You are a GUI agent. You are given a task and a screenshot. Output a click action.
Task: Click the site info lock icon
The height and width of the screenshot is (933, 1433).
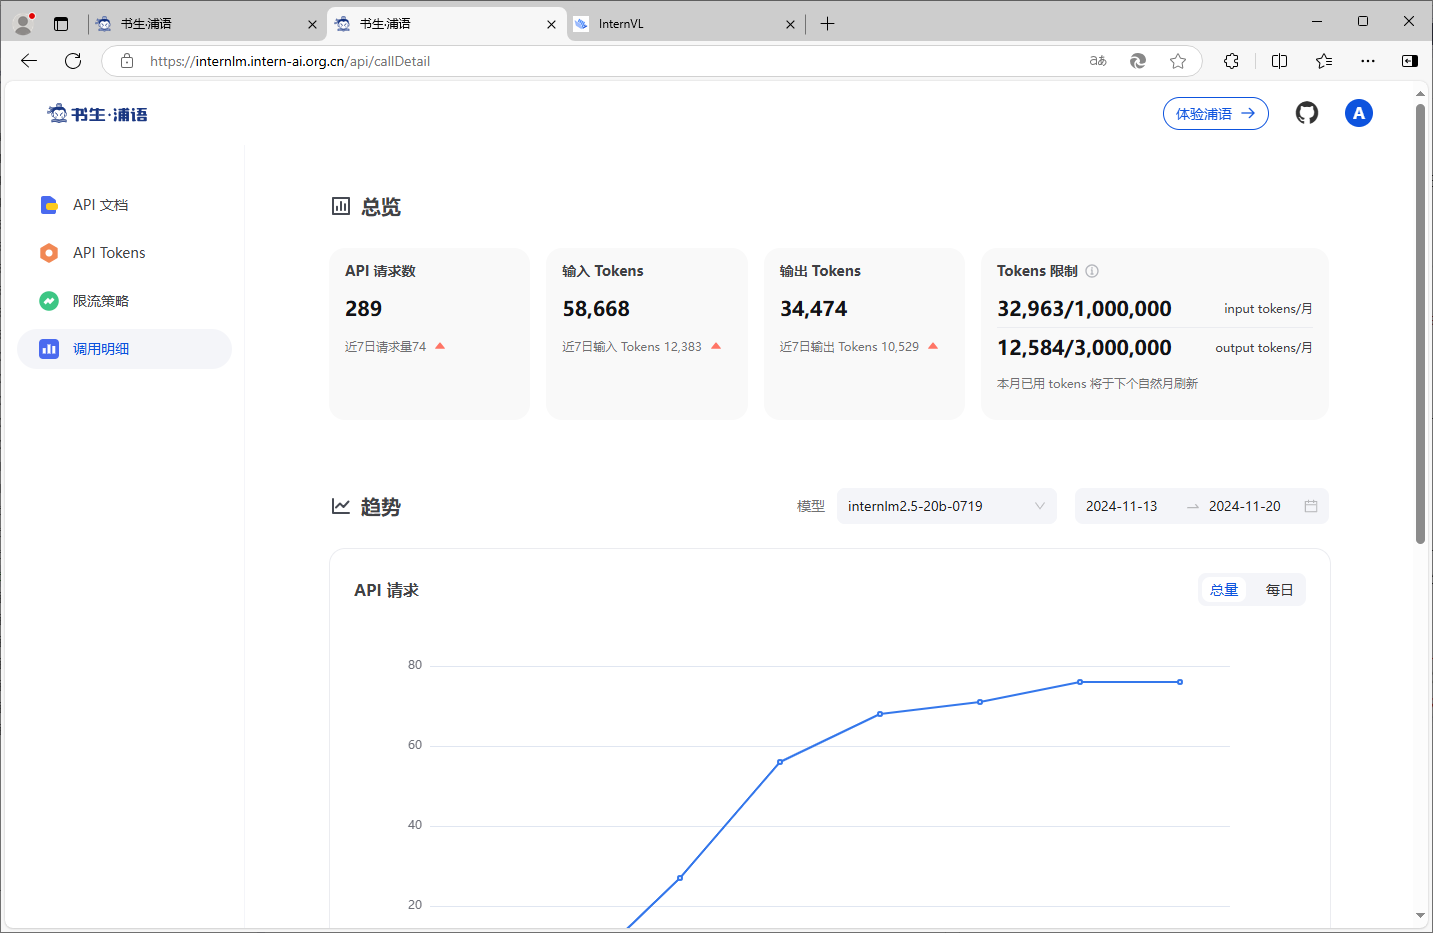(127, 61)
